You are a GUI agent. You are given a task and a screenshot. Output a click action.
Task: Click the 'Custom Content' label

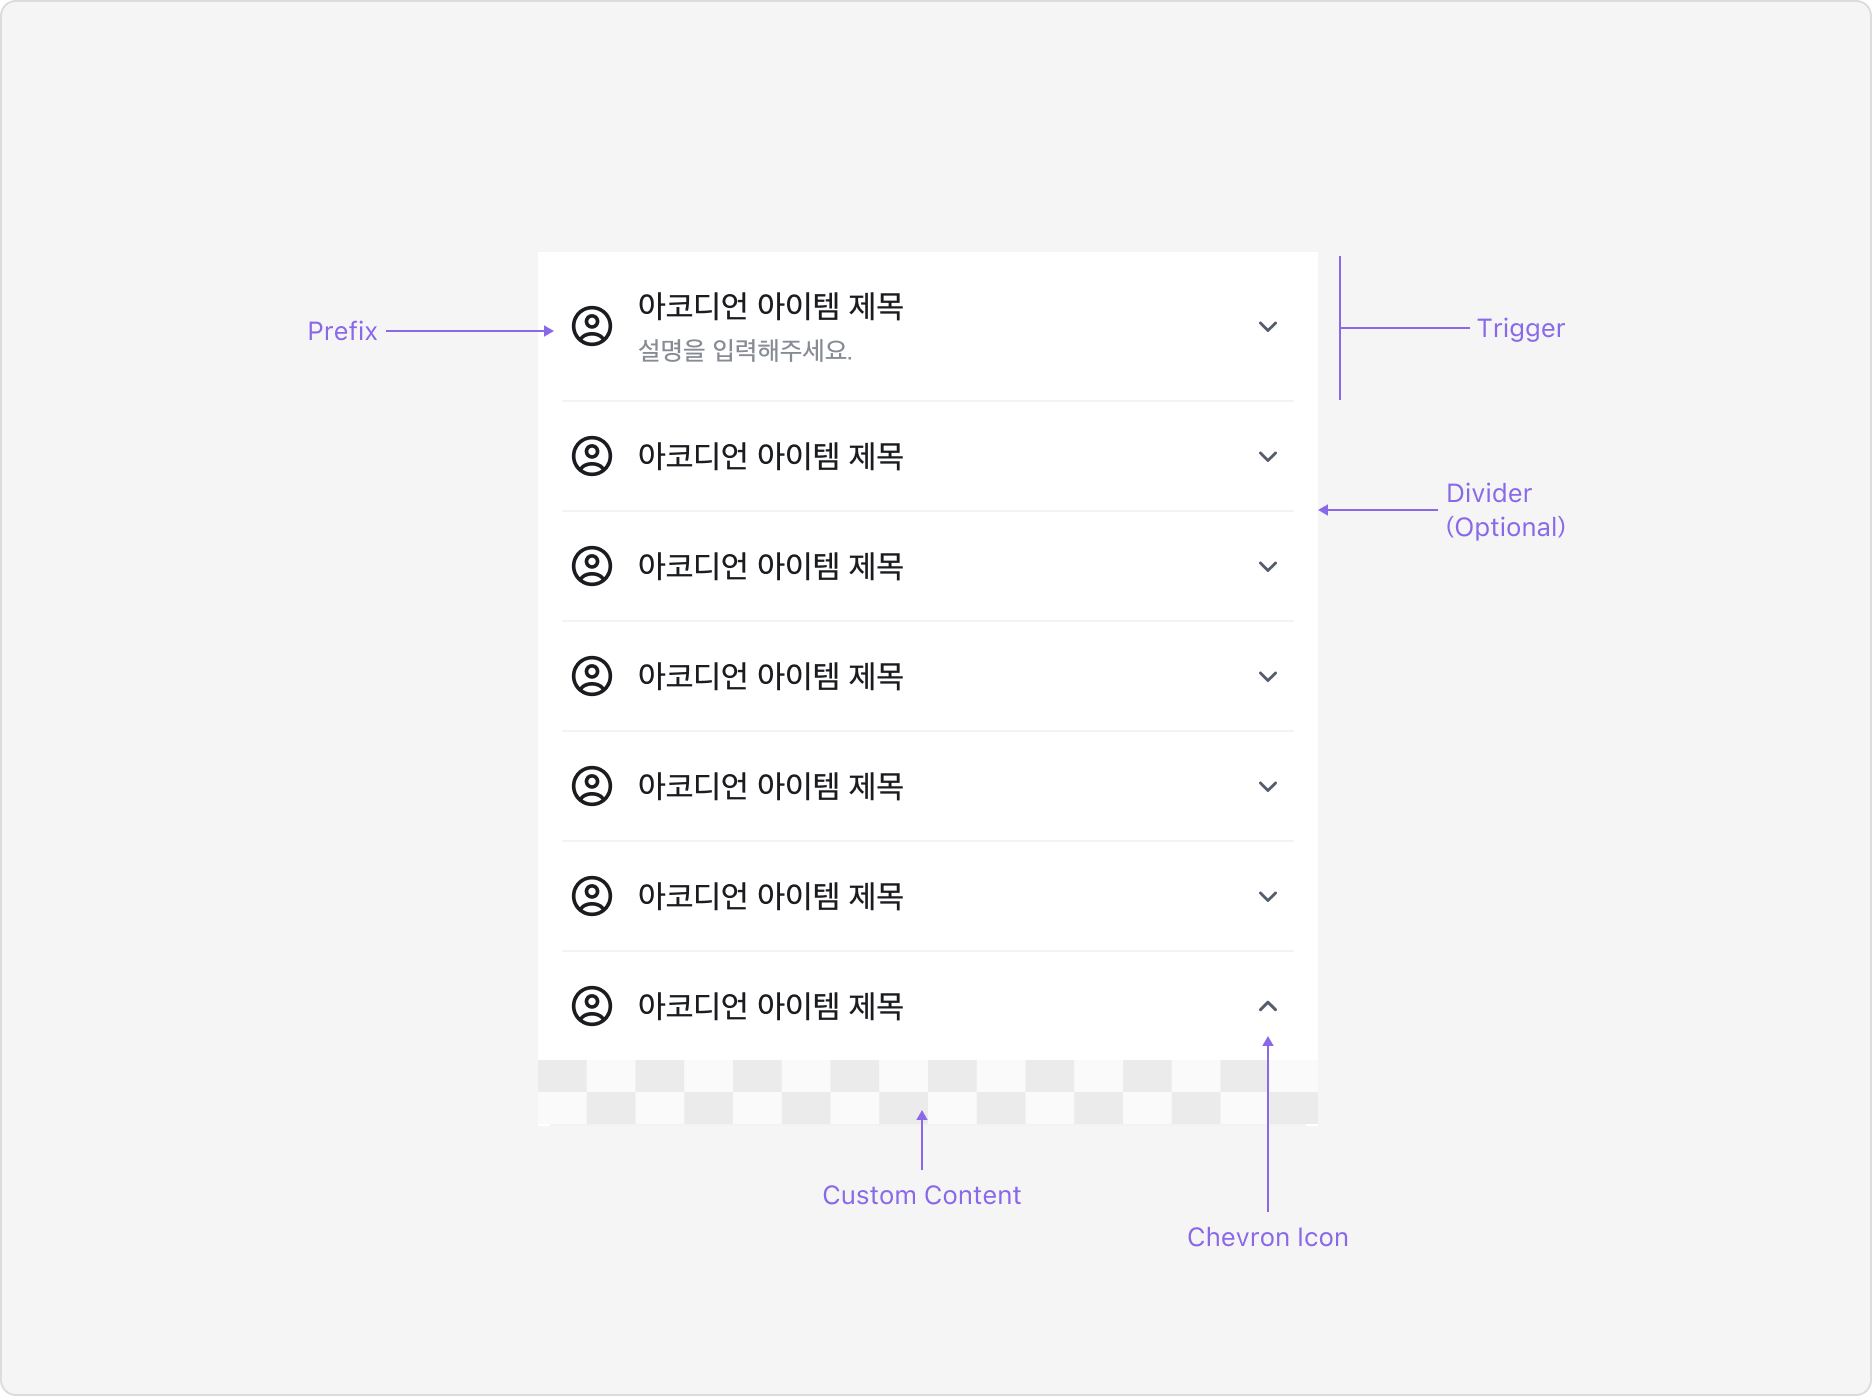coord(921,1195)
